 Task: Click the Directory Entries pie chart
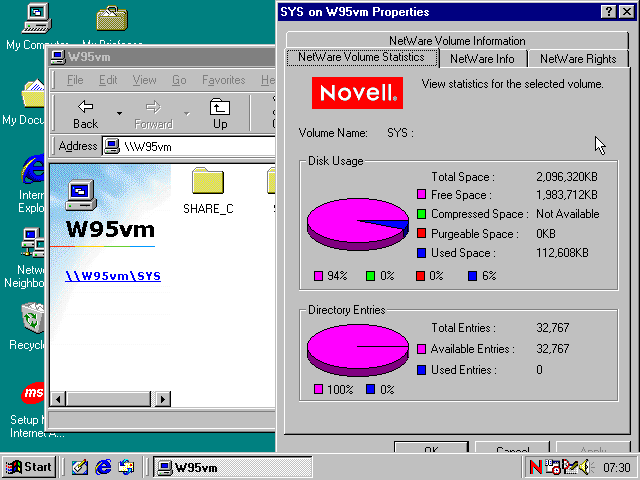(x=358, y=350)
